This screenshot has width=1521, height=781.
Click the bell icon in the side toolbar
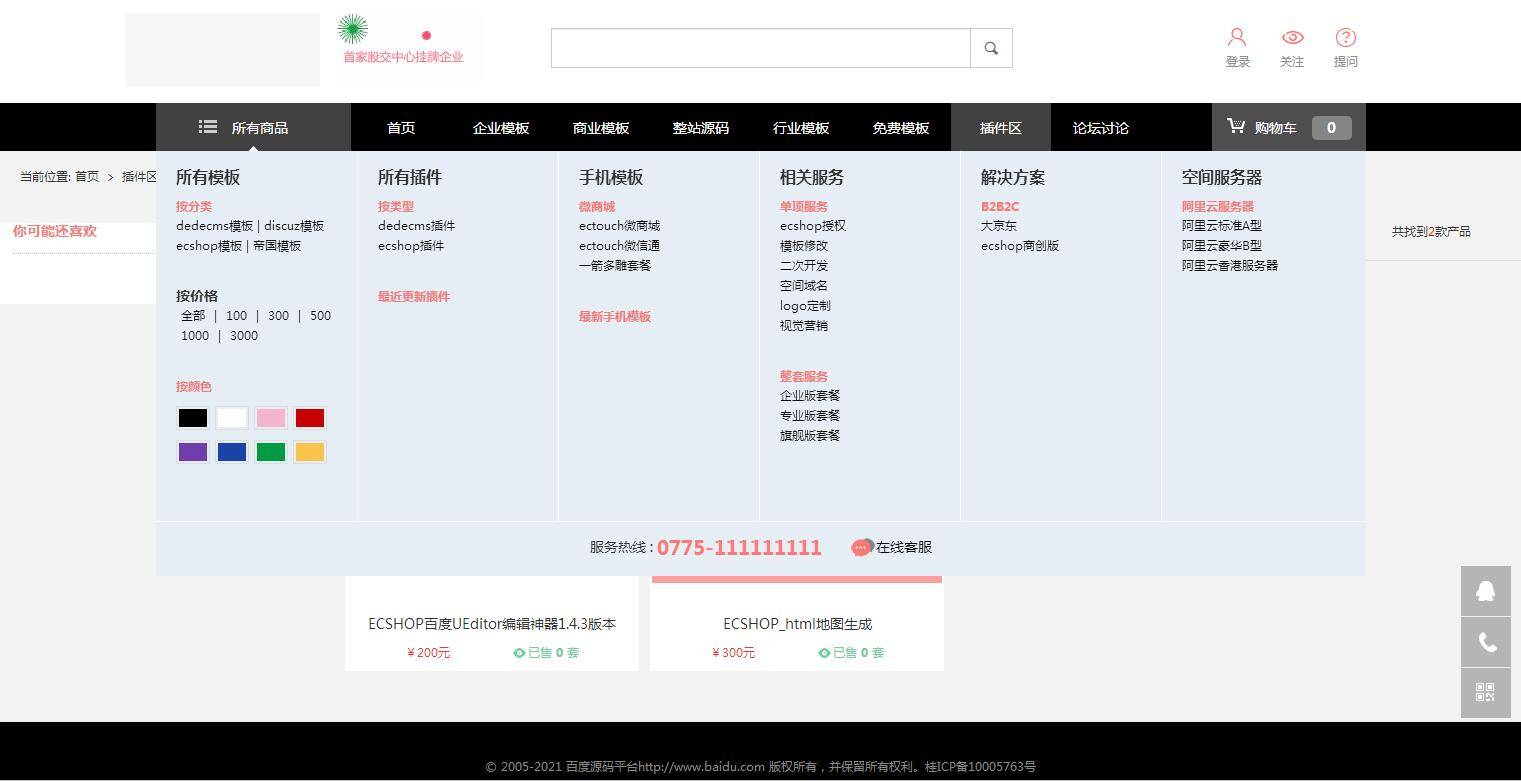click(1485, 591)
